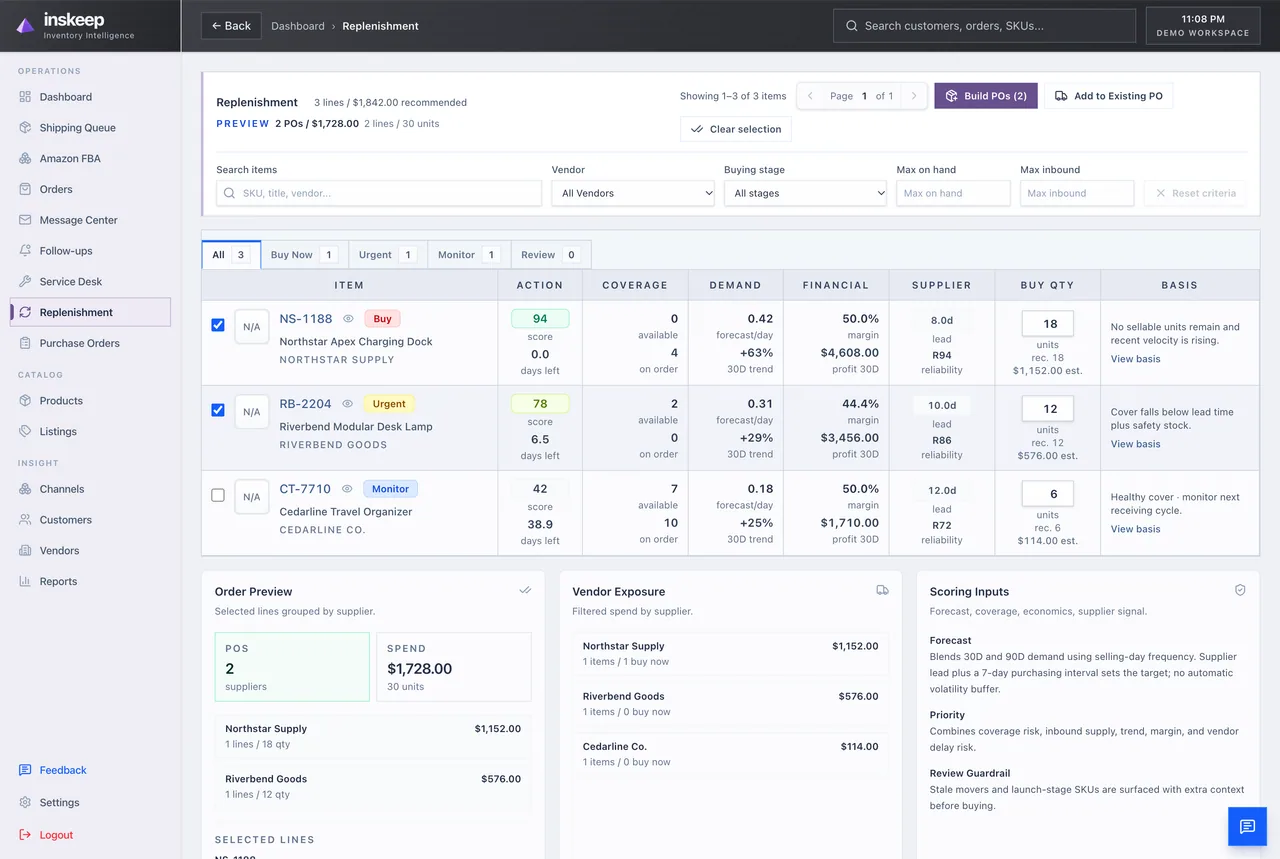Select the CT-7710 row checkbox
The width and height of the screenshot is (1280, 859).
(218, 495)
